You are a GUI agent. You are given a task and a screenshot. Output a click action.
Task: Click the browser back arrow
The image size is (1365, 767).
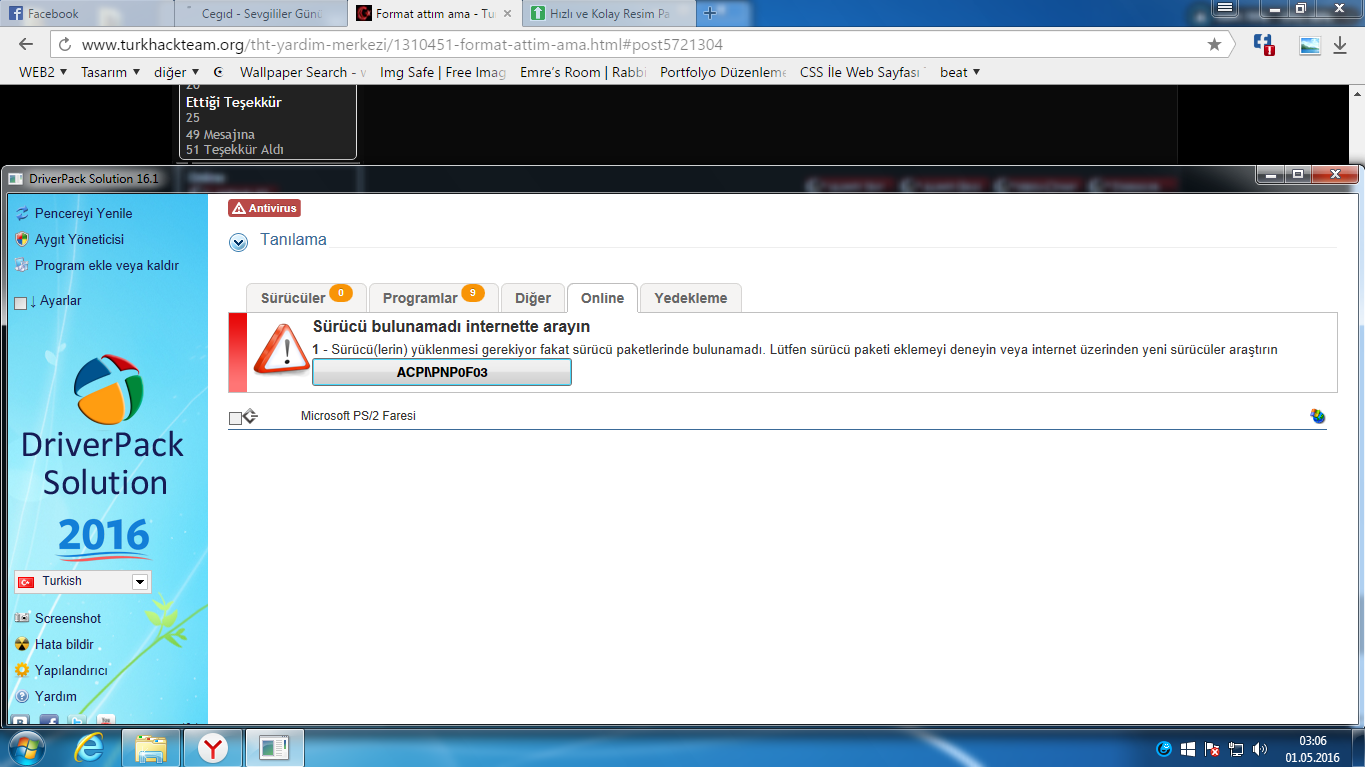26,45
